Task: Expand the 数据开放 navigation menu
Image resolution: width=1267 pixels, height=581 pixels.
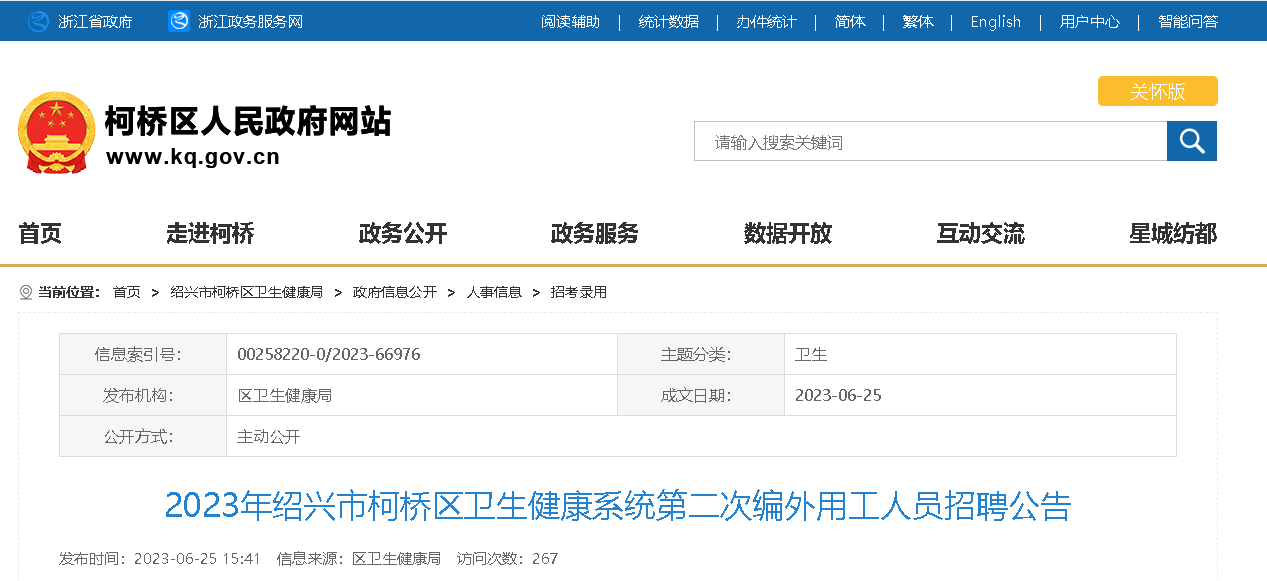Action: 788,234
